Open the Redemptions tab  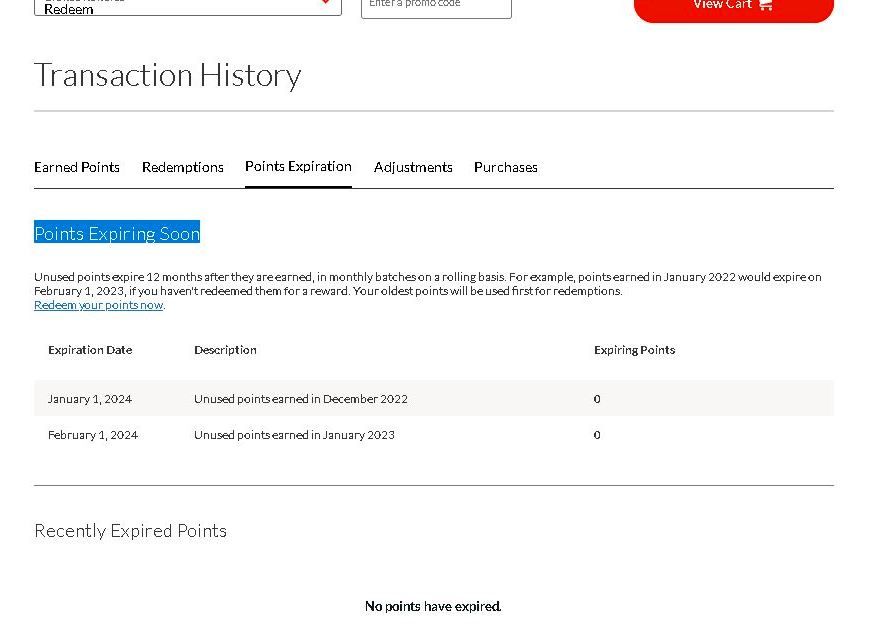(x=182, y=167)
